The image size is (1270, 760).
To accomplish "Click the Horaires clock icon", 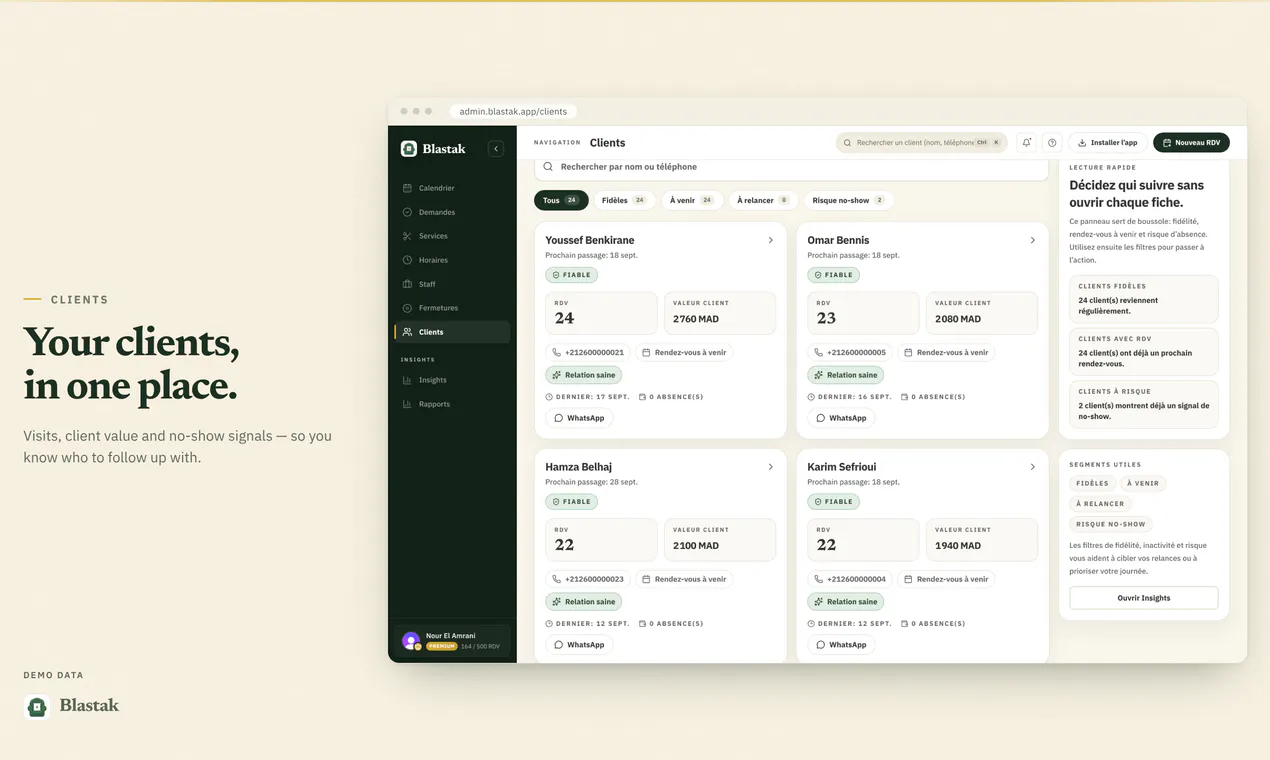I will point(407,260).
